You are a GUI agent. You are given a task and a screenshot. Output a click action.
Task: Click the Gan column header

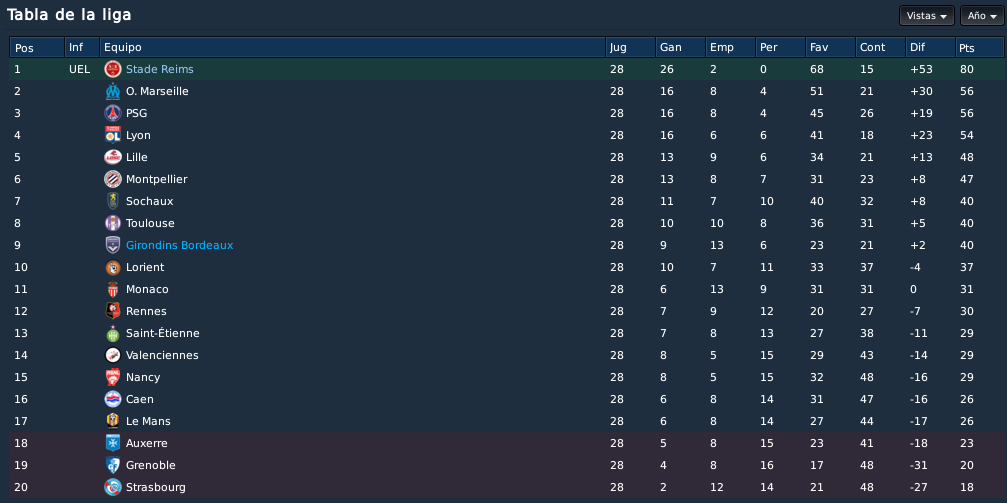click(680, 48)
